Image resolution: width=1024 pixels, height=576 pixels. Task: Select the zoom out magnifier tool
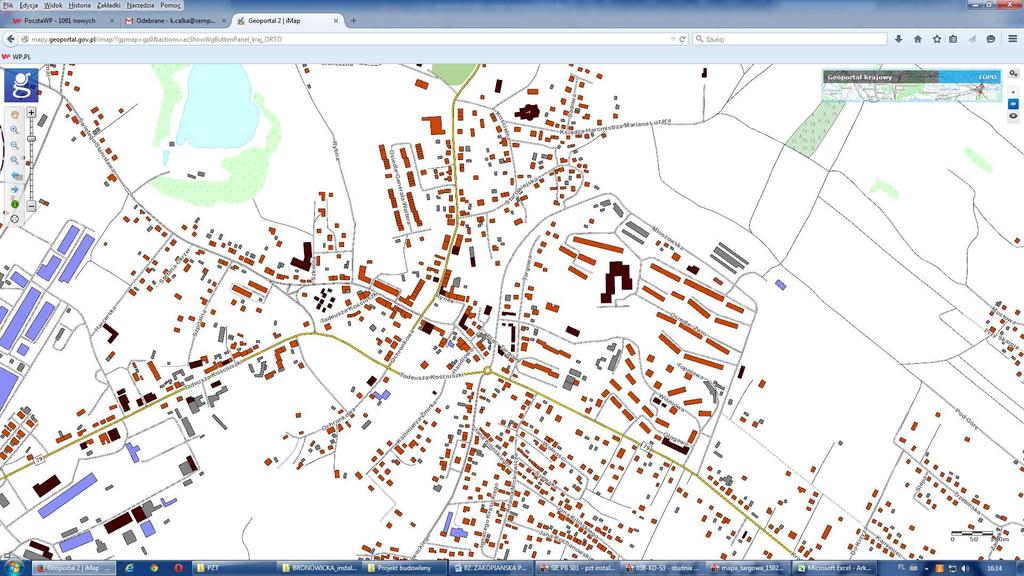click(14, 145)
